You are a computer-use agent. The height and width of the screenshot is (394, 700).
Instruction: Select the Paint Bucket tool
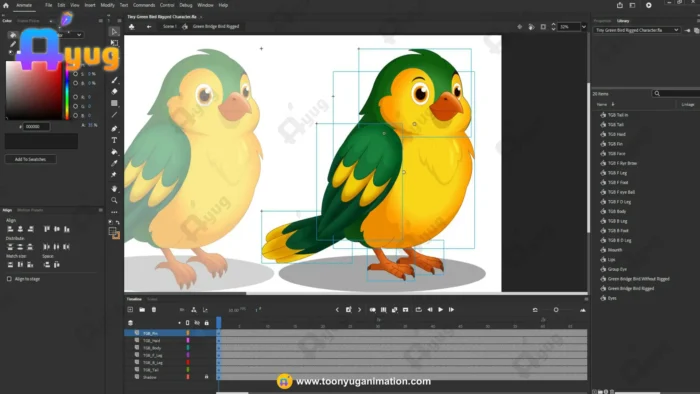click(114, 152)
